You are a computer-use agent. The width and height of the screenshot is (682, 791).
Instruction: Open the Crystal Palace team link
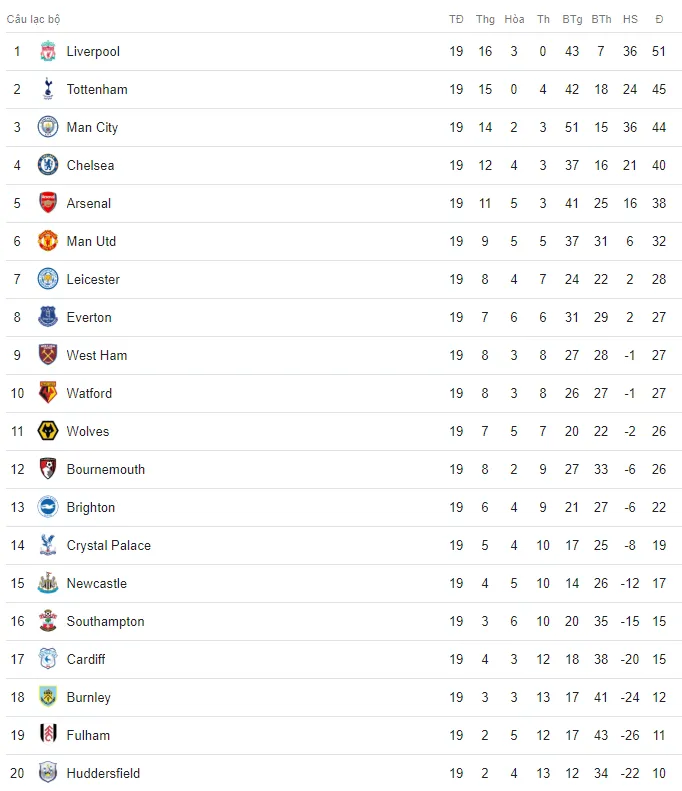pyautogui.click(x=109, y=545)
